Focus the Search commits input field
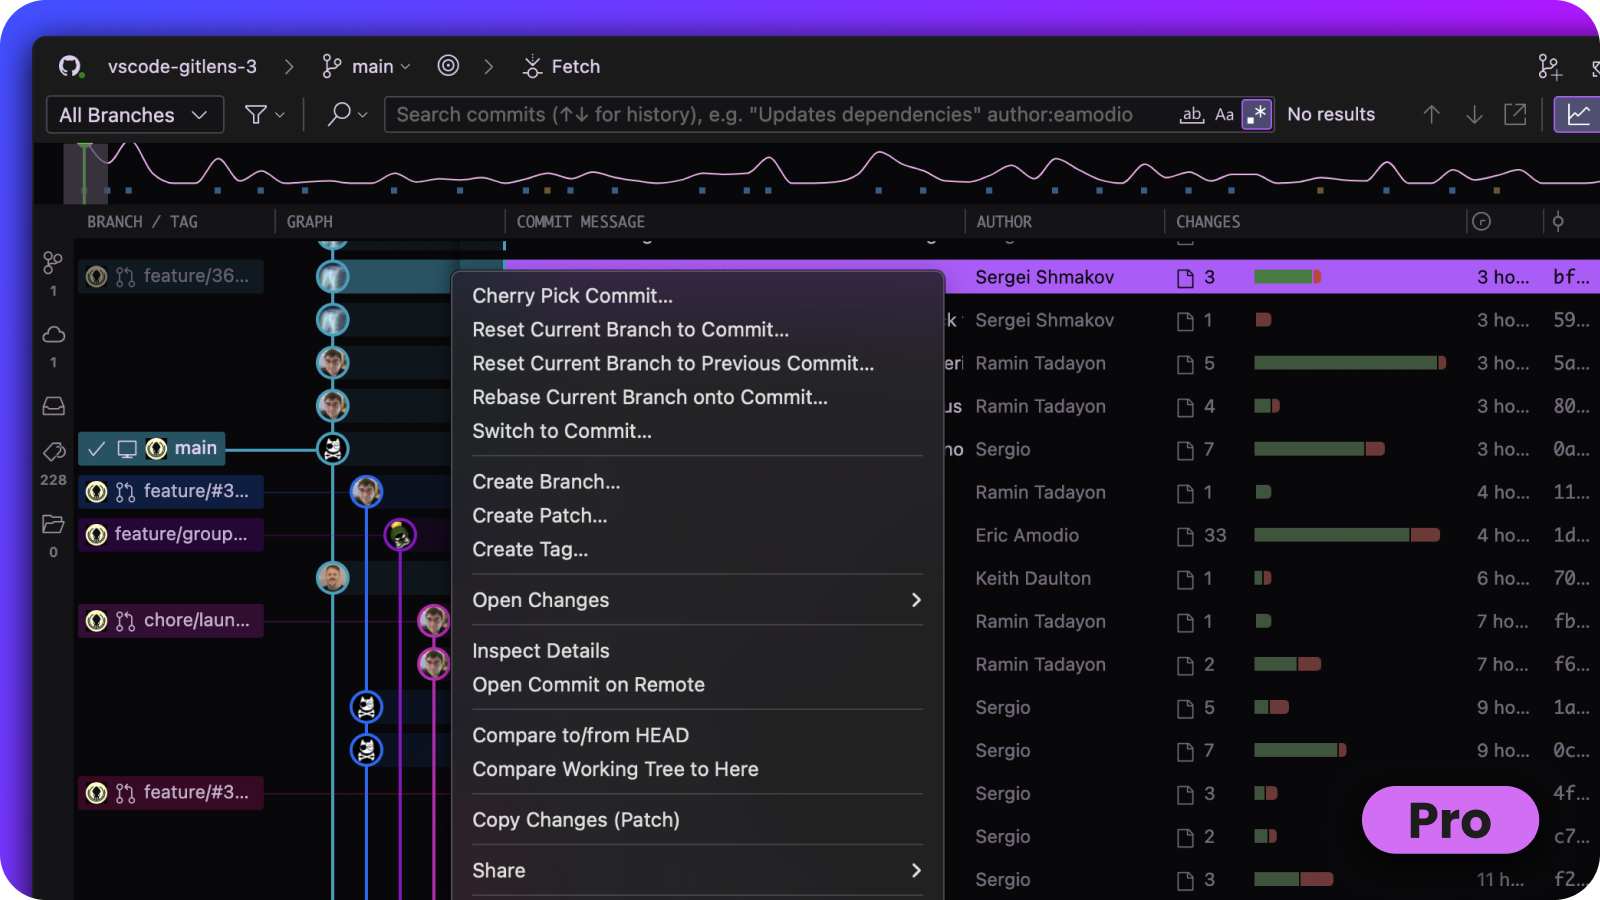 pos(780,115)
